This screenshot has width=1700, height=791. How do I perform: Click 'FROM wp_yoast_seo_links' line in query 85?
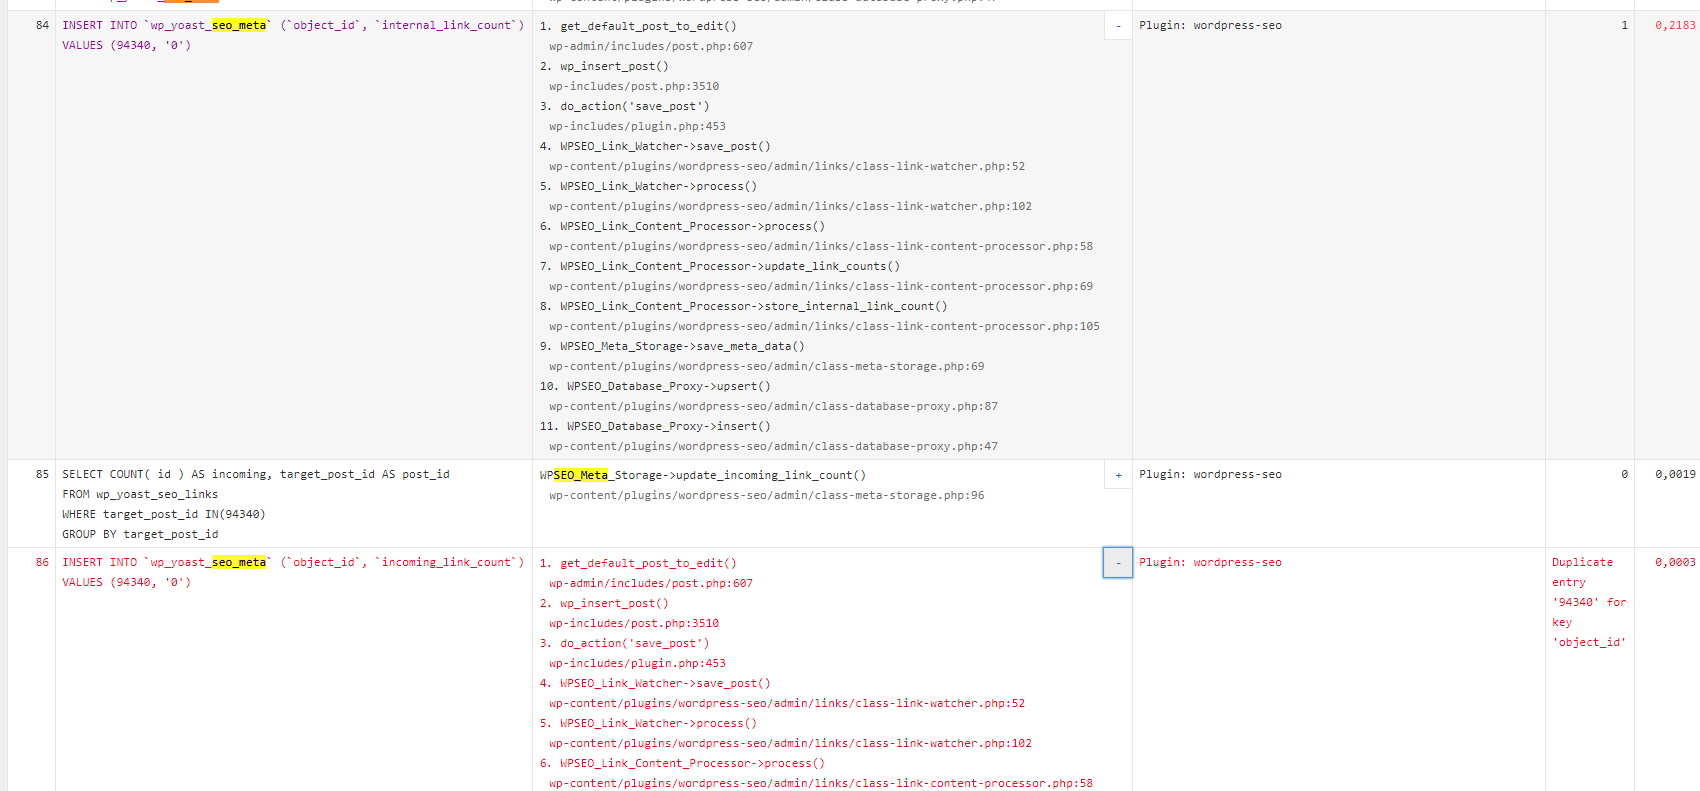(x=140, y=495)
